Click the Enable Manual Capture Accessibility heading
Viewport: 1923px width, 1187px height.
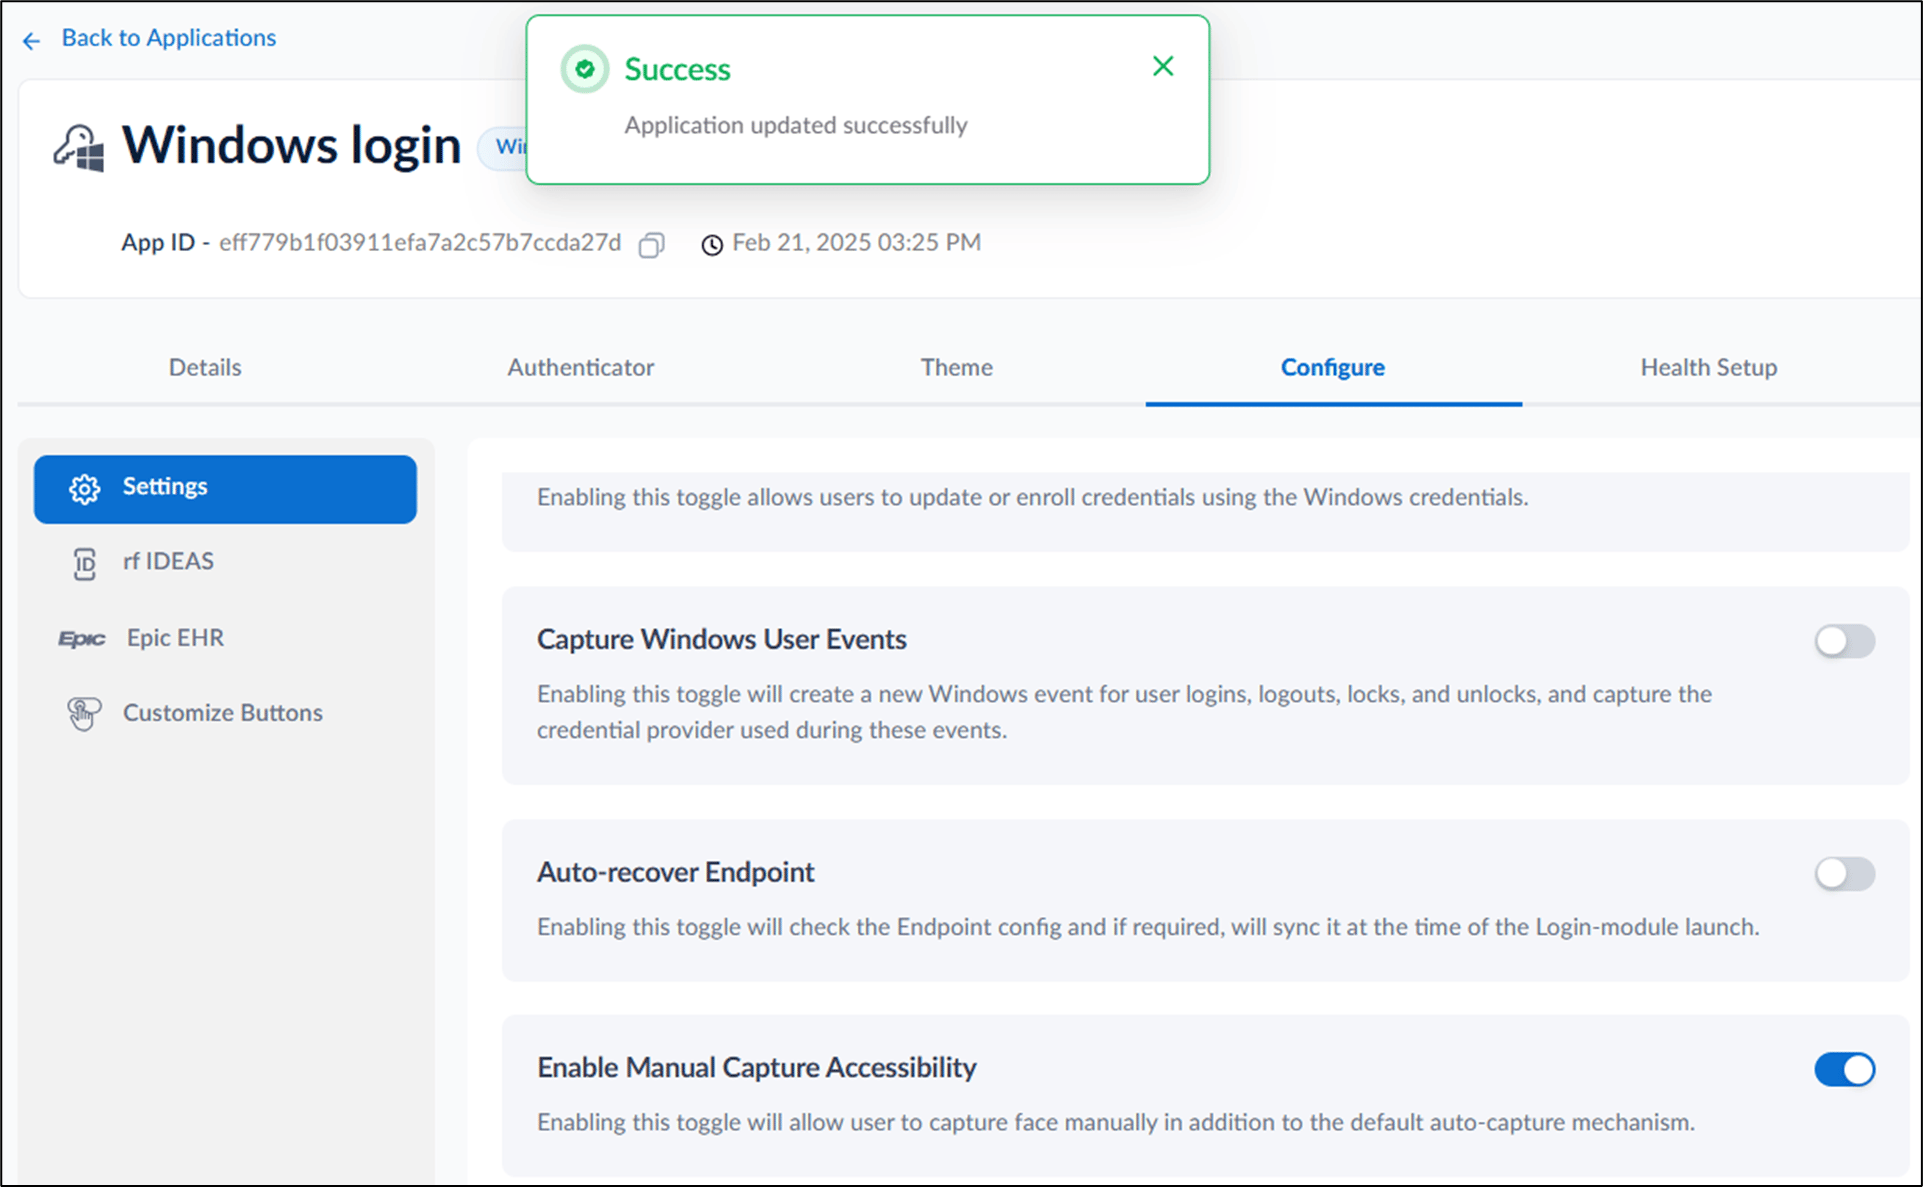tap(757, 1067)
